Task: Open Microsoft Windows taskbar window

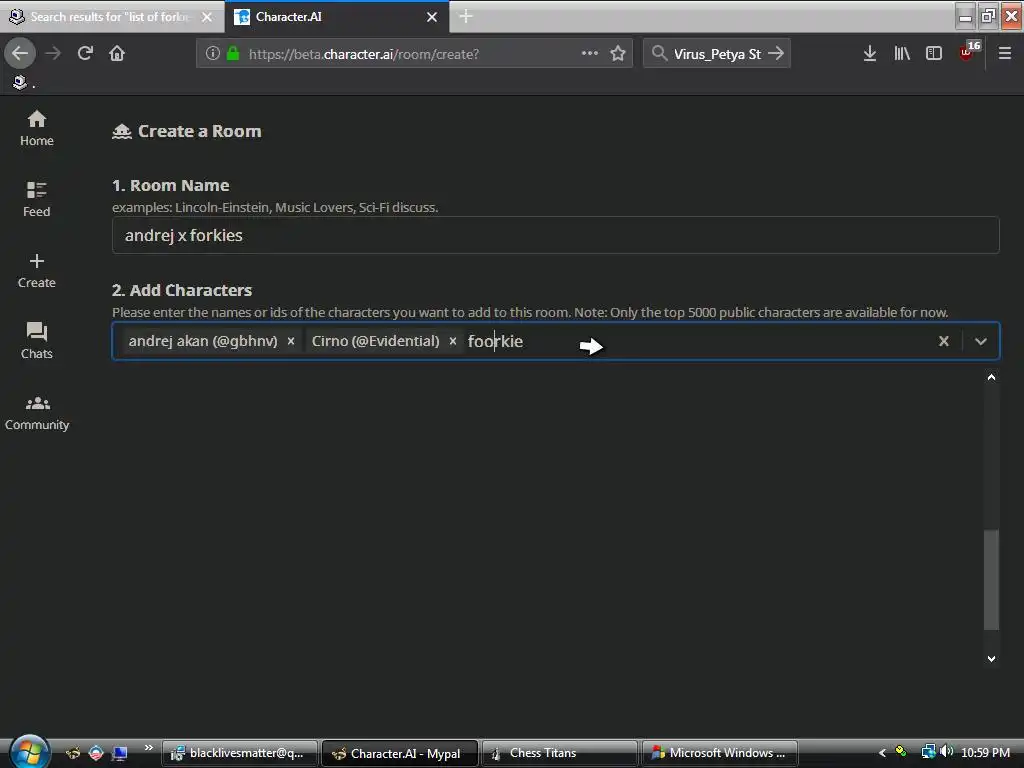Action: pyautogui.click(x=720, y=753)
